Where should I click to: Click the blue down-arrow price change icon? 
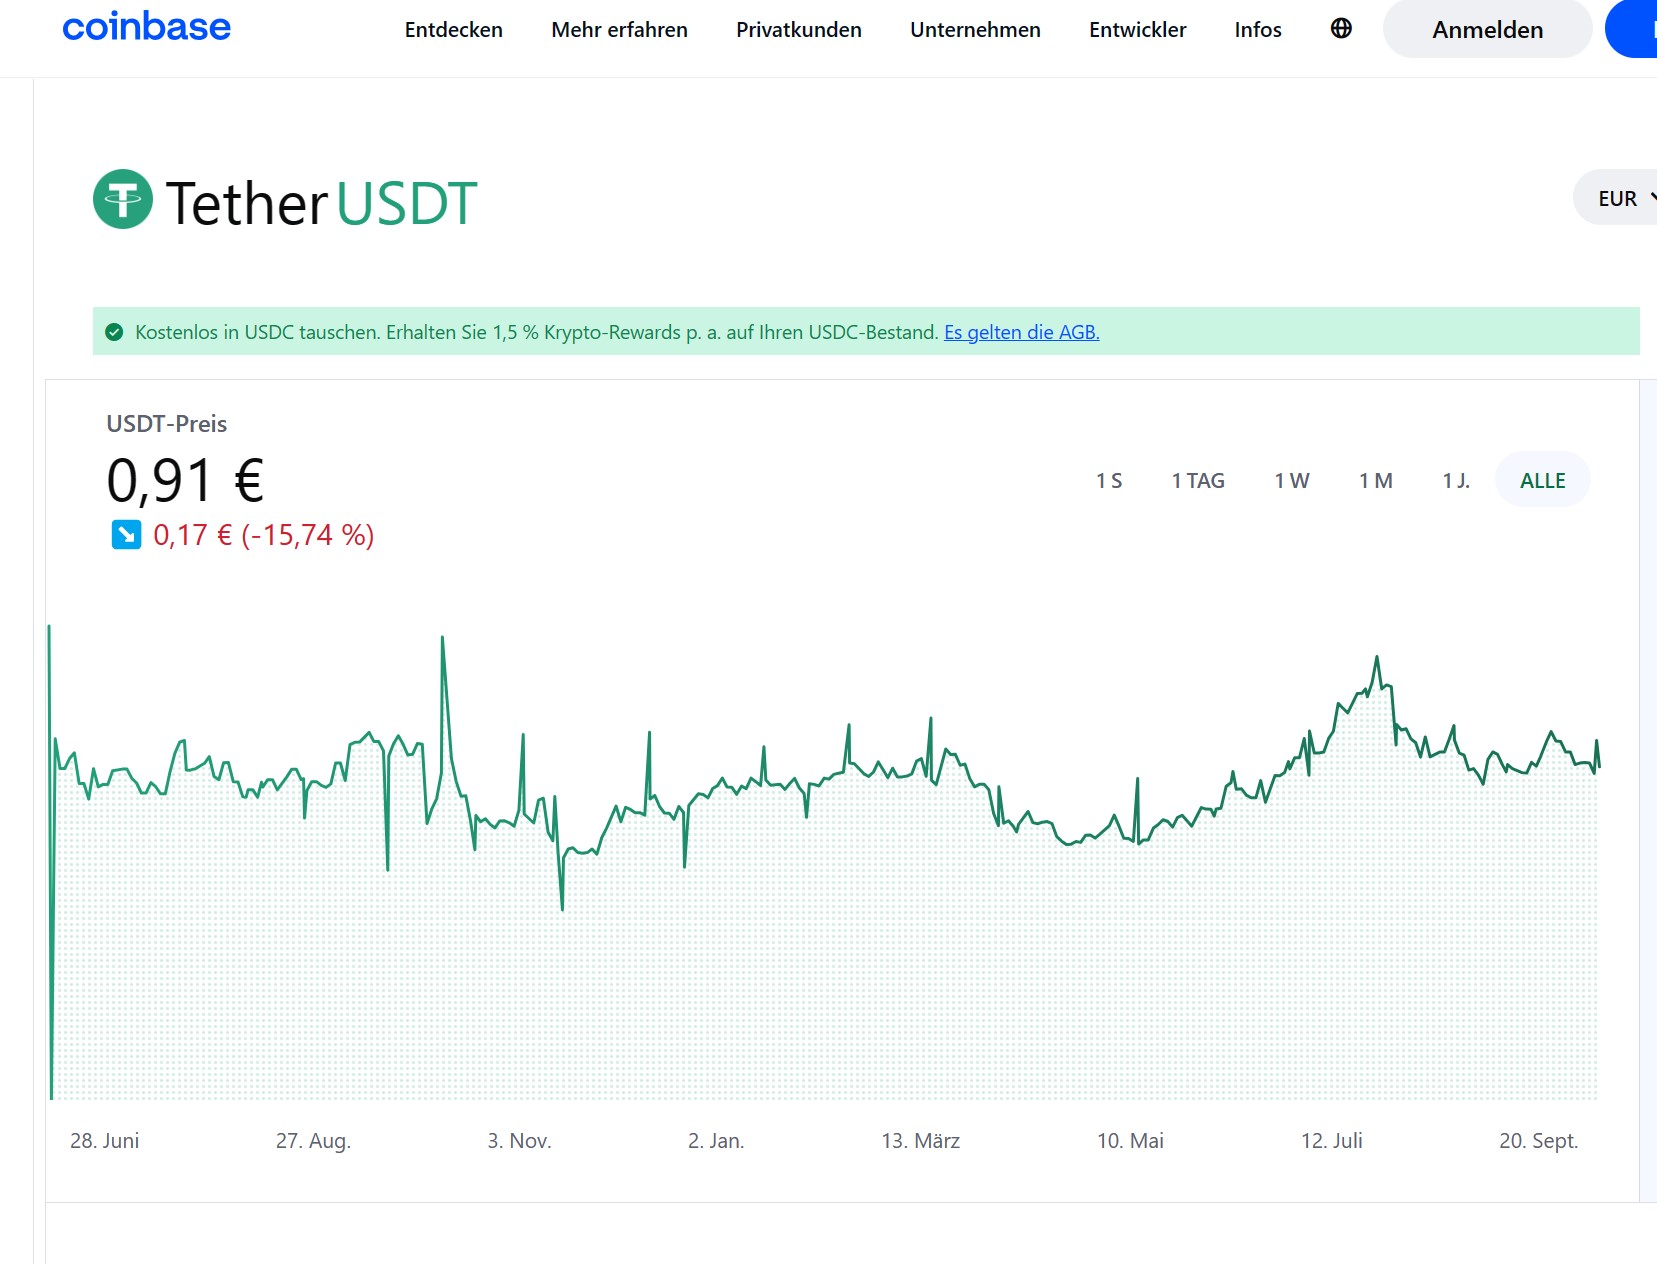[126, 535]
